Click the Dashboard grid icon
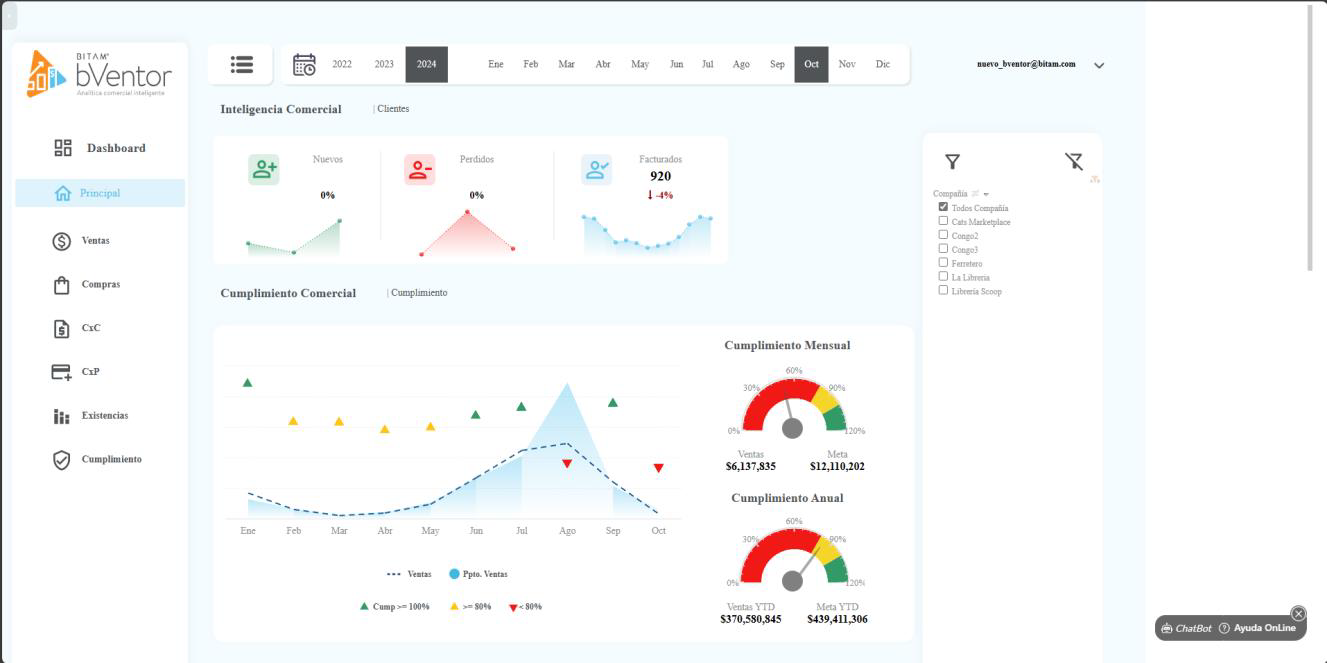The width and height of the screenshot is (1327, 663). tap(63, 148)
